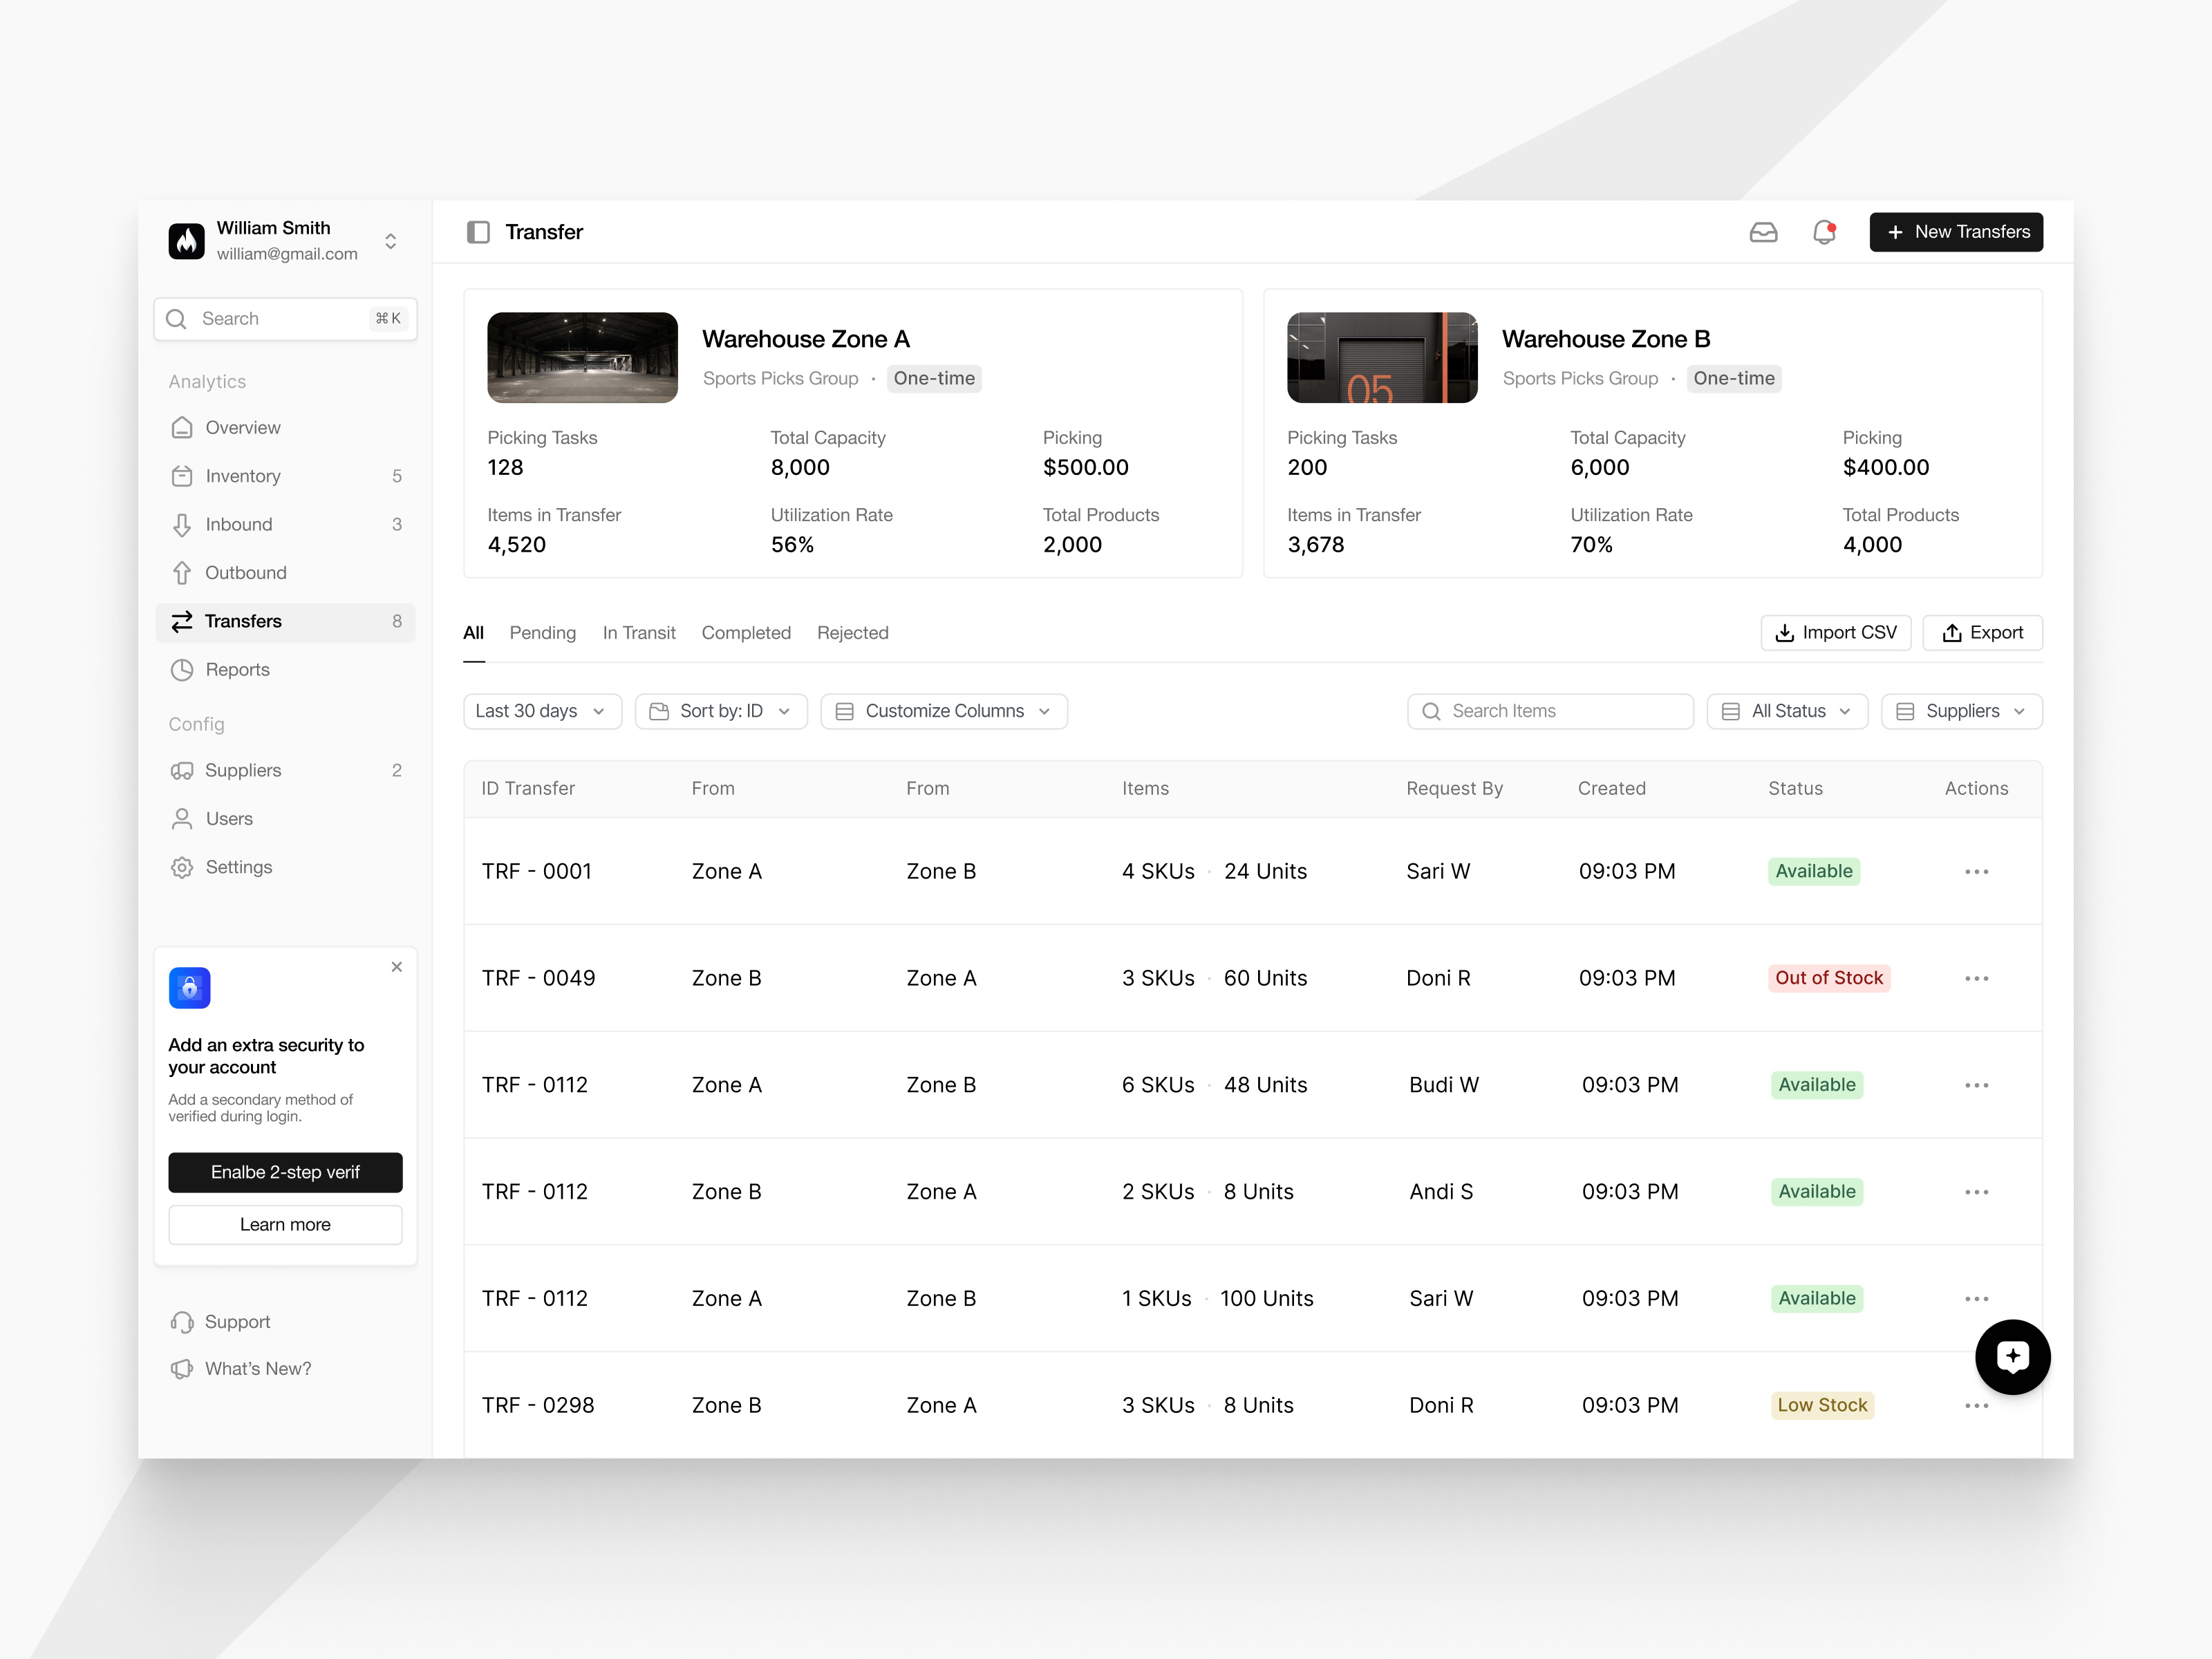This screenshot has width=2212, height=1659.
Task: Click the Export button
Action: pos(1982,633)
